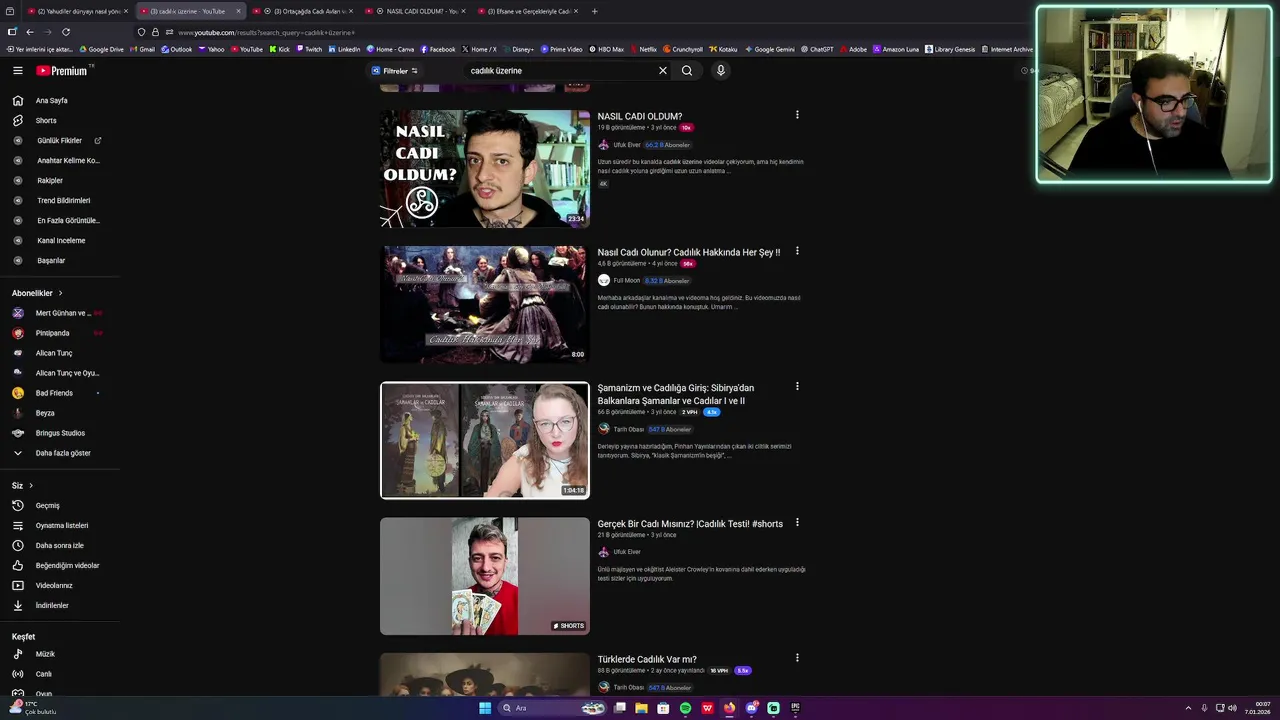Open the Twitch bookmark
The image size is (1280, 720).
click(x=308, y=49)
